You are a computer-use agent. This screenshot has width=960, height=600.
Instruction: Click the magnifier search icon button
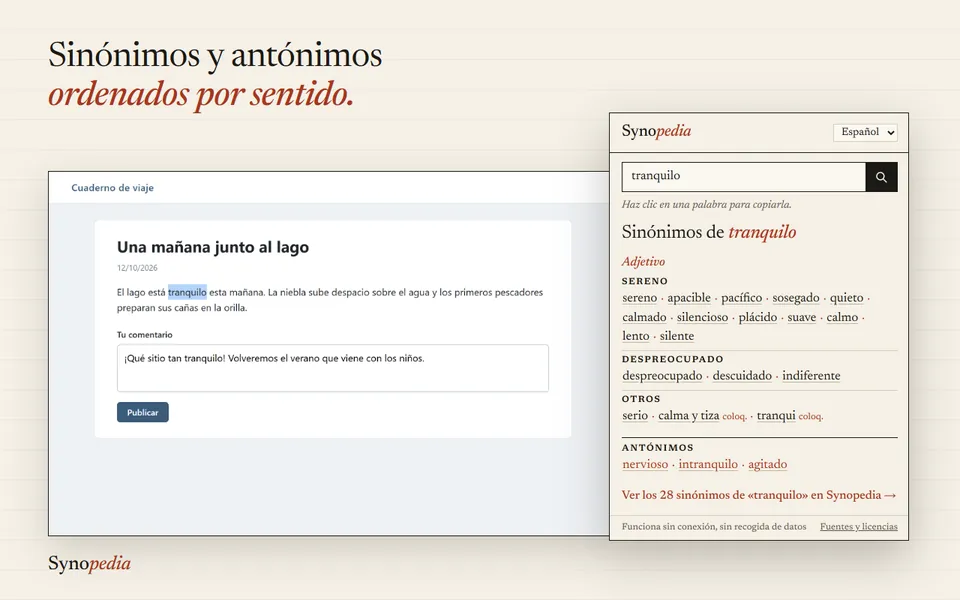pyautogui.click(x=882, y=177)
